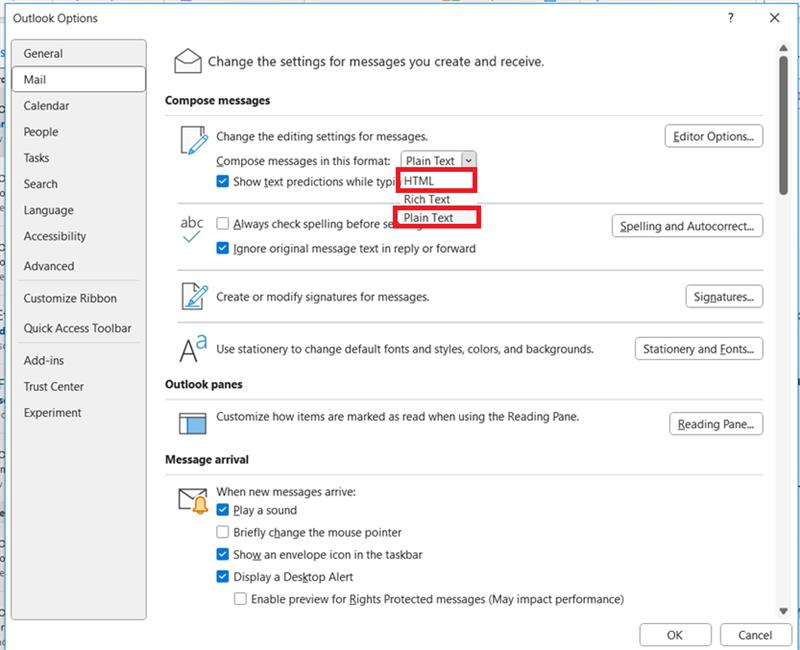Image resolution: width=800 pixels, height=650 pixels.
Task: Open Stationery and Fonts dialog
Action: coord(698,348)
